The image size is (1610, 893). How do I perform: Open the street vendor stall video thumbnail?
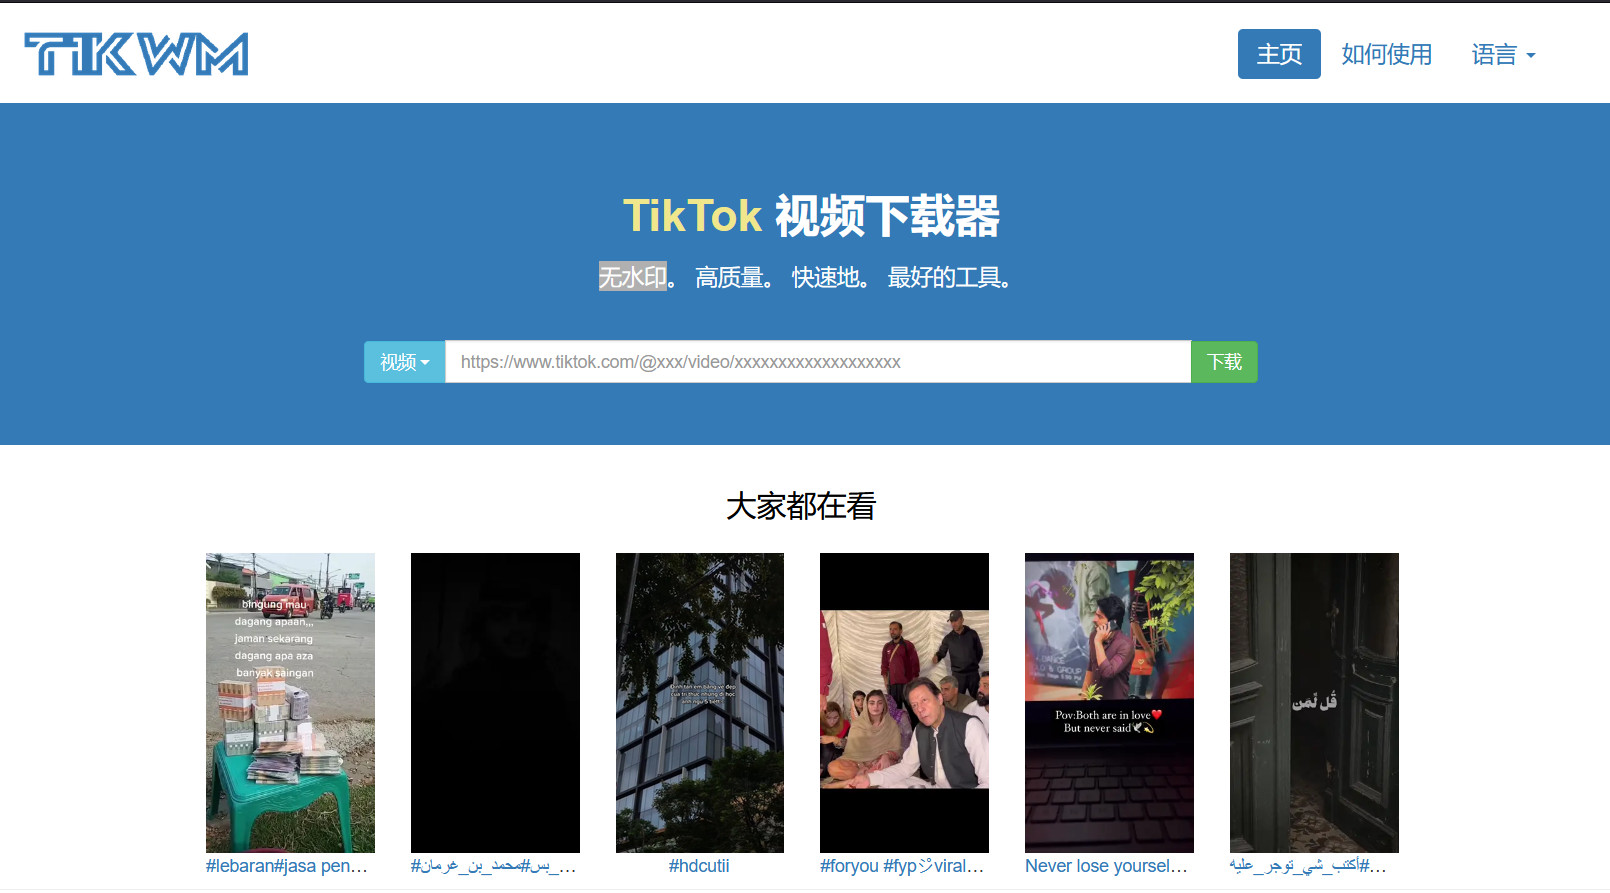(x=290, y=702)
